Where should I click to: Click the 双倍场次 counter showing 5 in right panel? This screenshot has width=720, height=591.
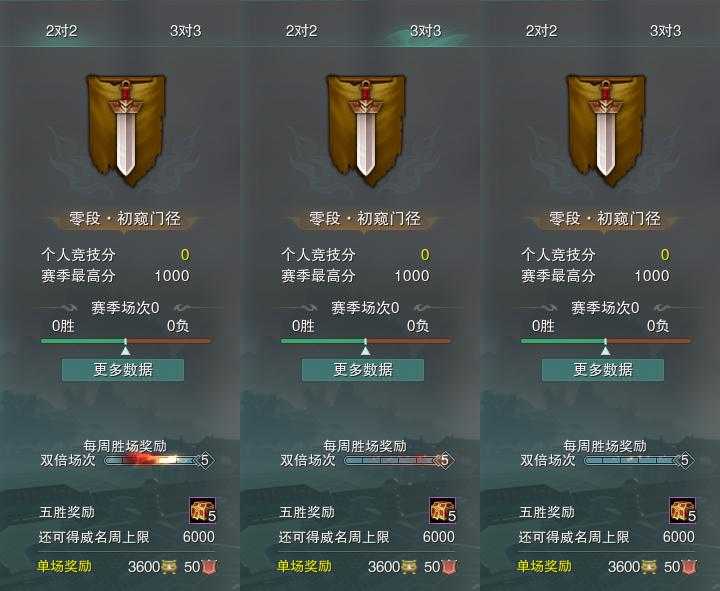coord(684,460)
